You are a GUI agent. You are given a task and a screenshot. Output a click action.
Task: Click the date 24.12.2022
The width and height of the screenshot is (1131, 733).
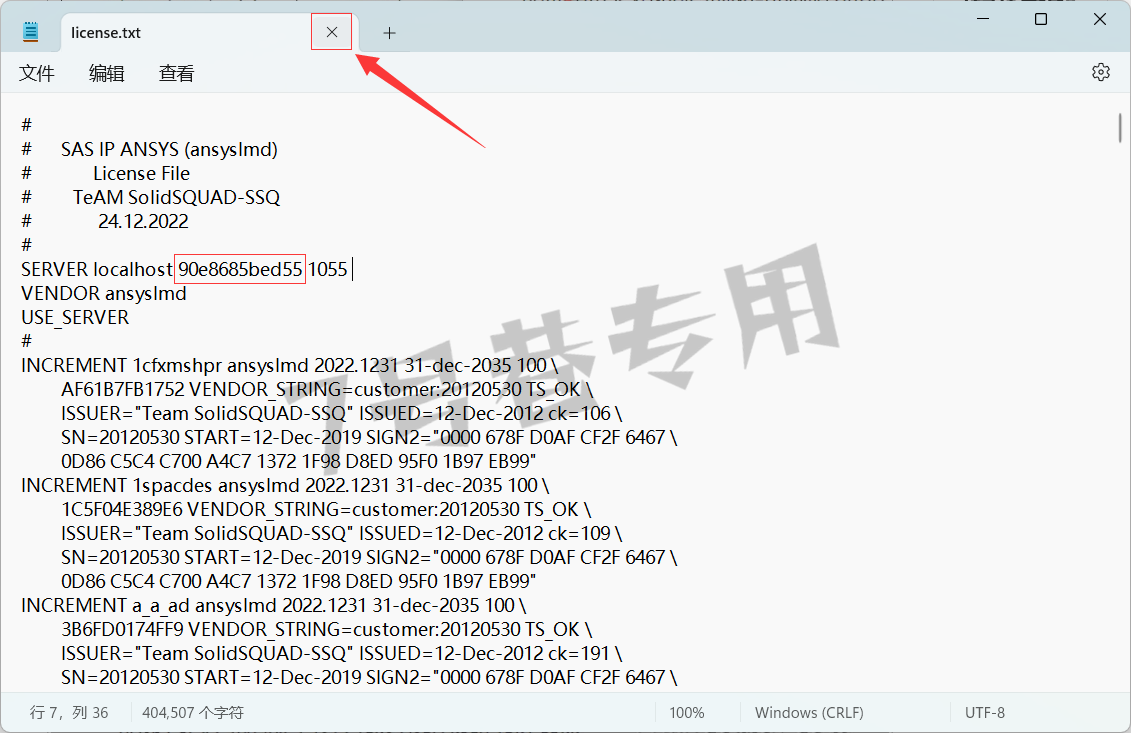tap(144, 221)
